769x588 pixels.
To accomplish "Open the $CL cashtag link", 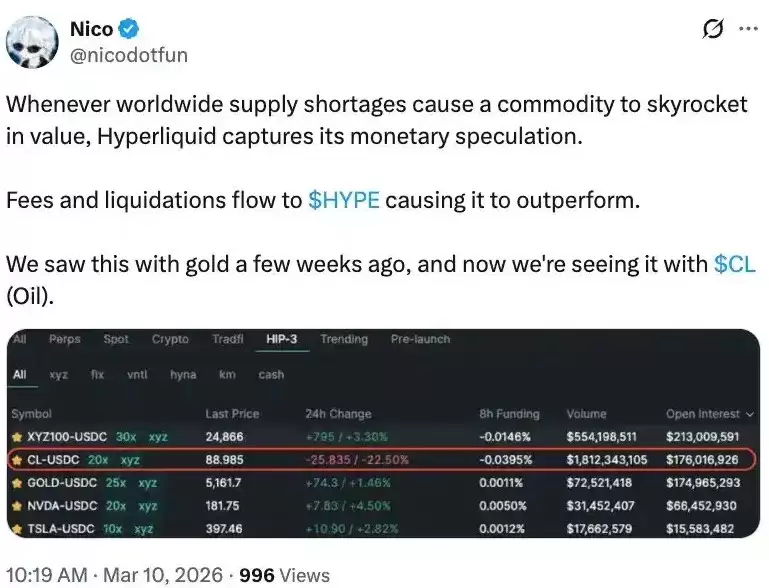I will [x=735, y=265].
